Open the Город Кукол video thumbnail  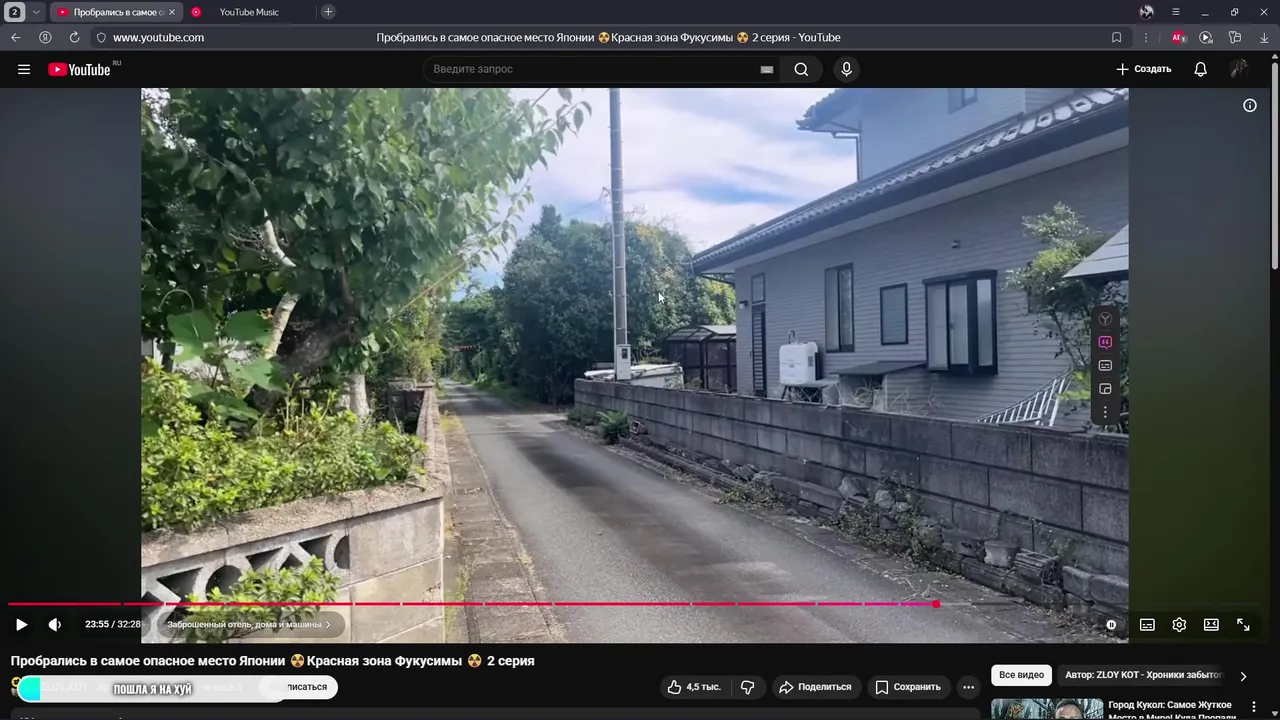(1047, 709)
